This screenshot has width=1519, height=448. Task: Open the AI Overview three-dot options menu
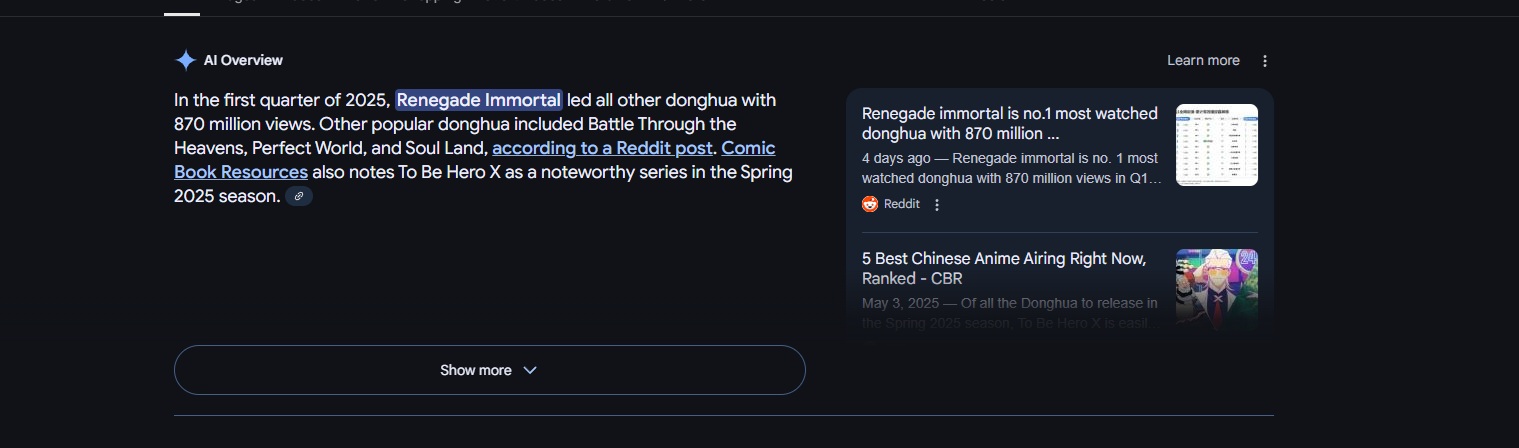point(1265,61)
